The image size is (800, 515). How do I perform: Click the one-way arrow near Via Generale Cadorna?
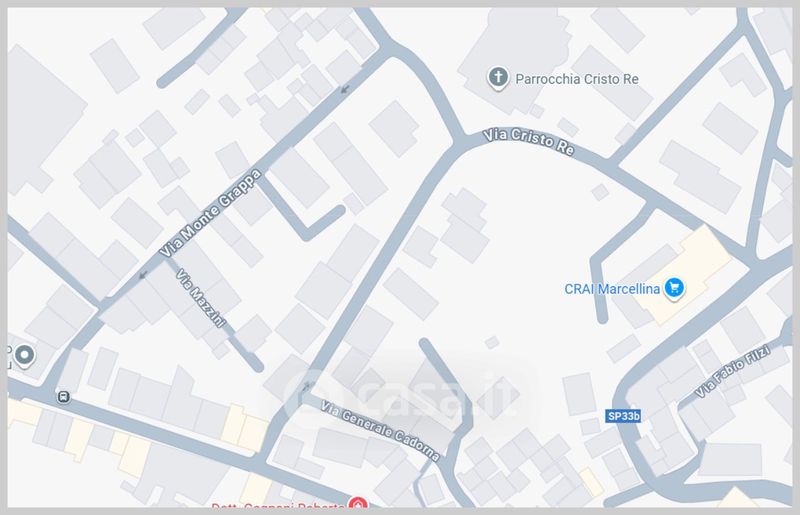307,387
